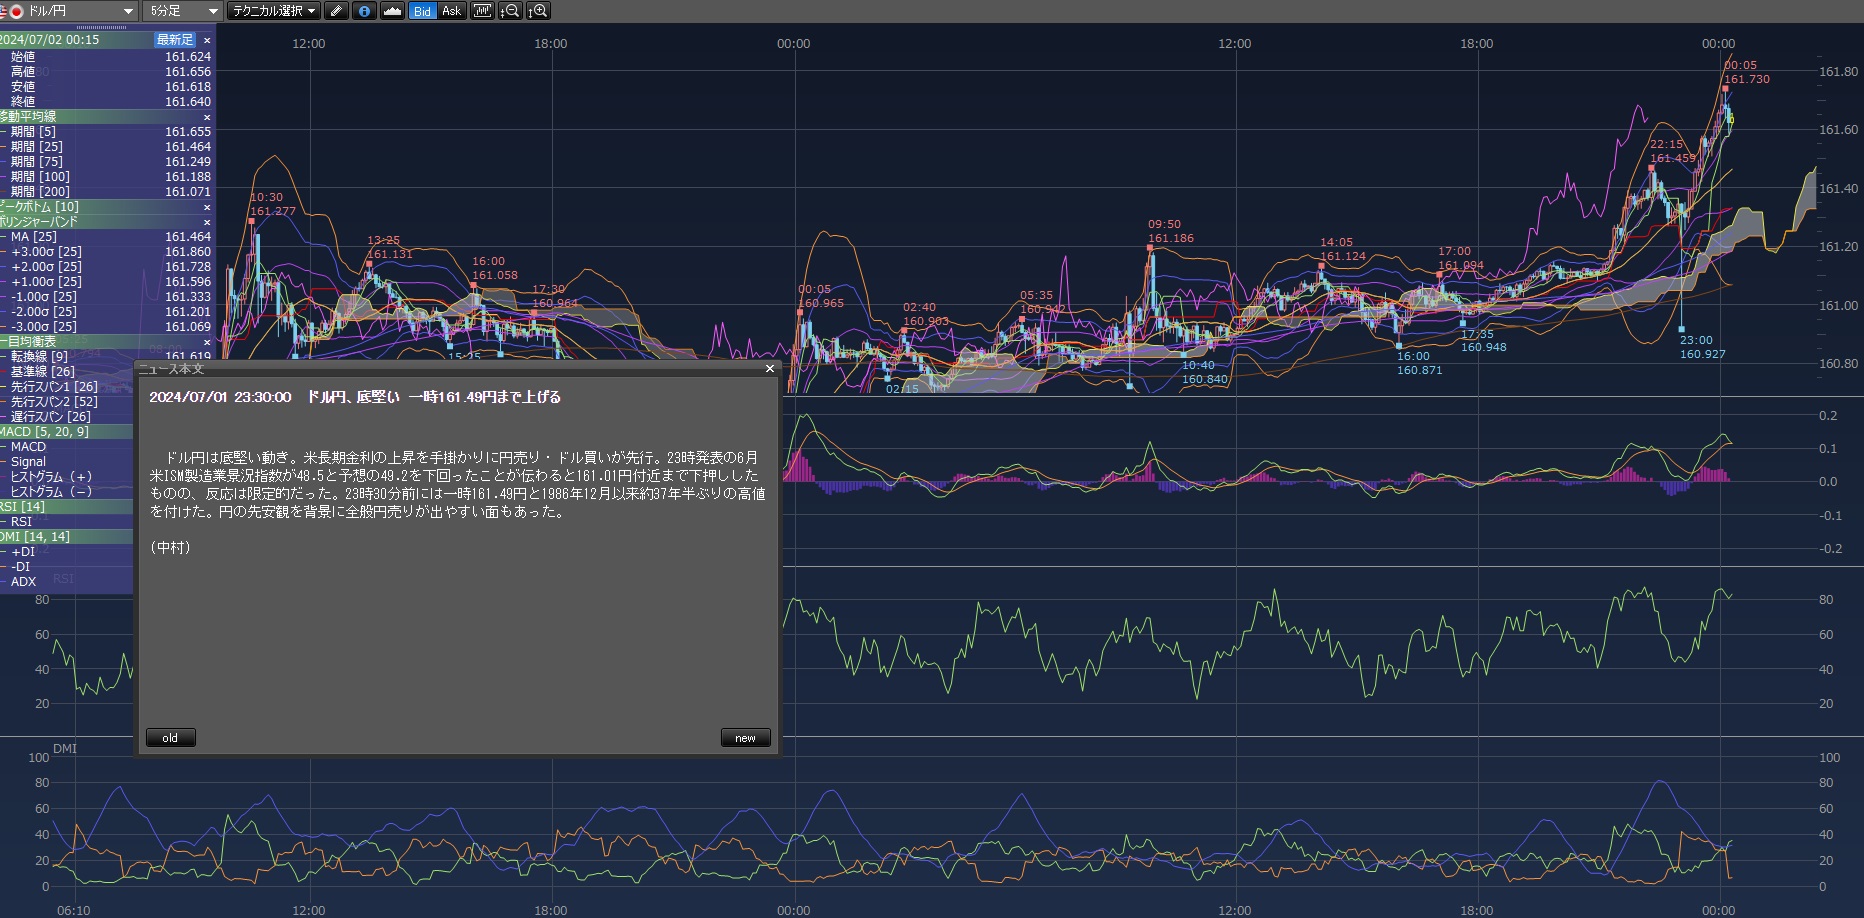Remove the 移動平均線 indicator with its x

pyautogui.click(x=207, y=117)
